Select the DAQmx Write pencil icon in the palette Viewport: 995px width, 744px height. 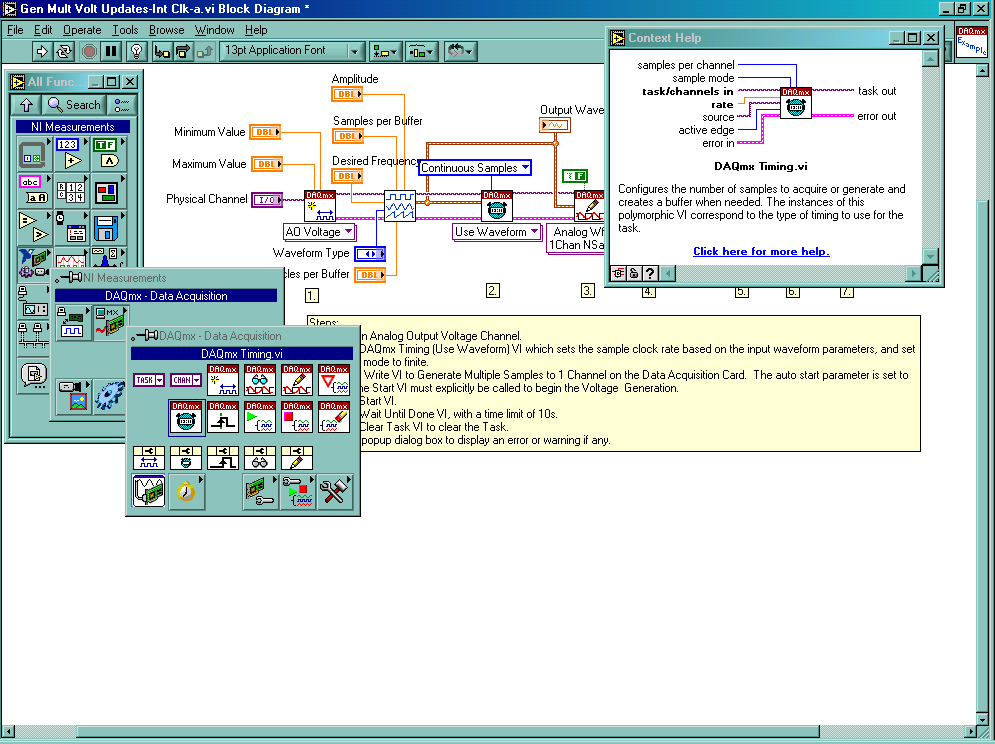pyautogui.click(x=297, y=380)
